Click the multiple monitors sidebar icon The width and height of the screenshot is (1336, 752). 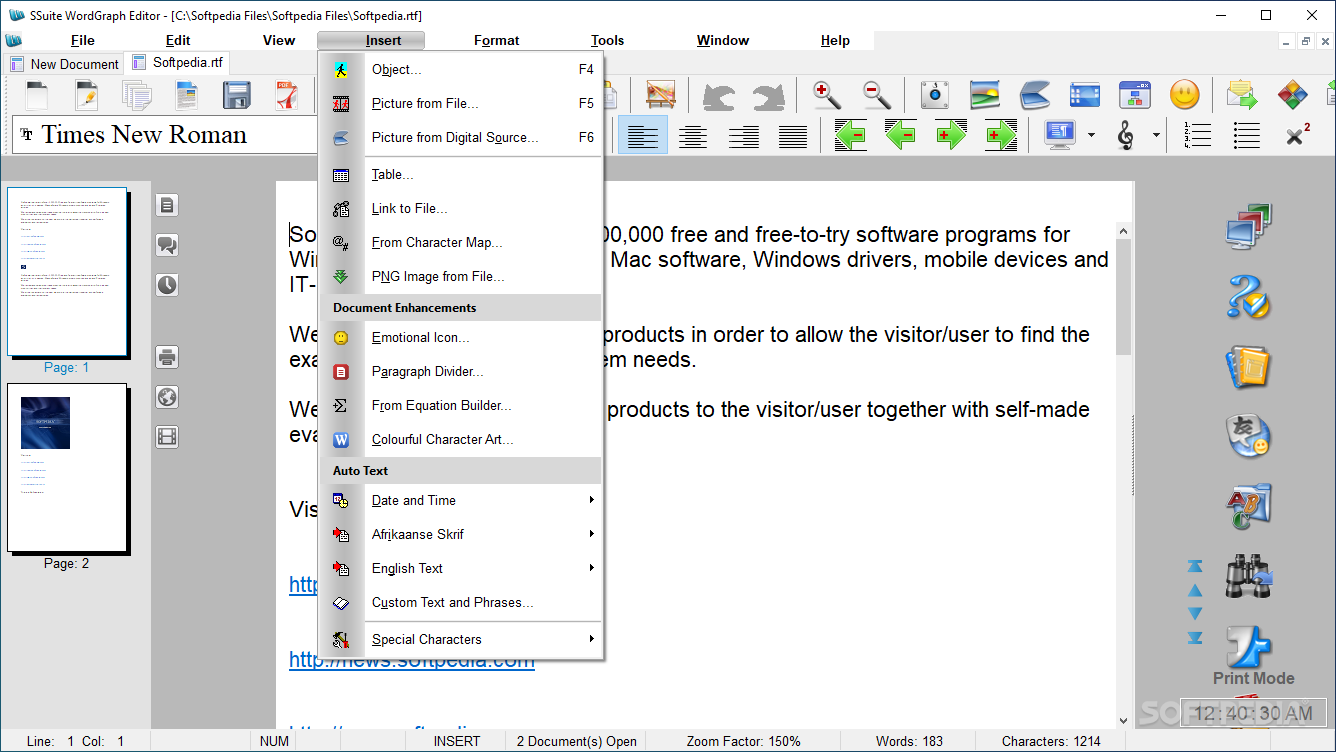[1248, 227]
